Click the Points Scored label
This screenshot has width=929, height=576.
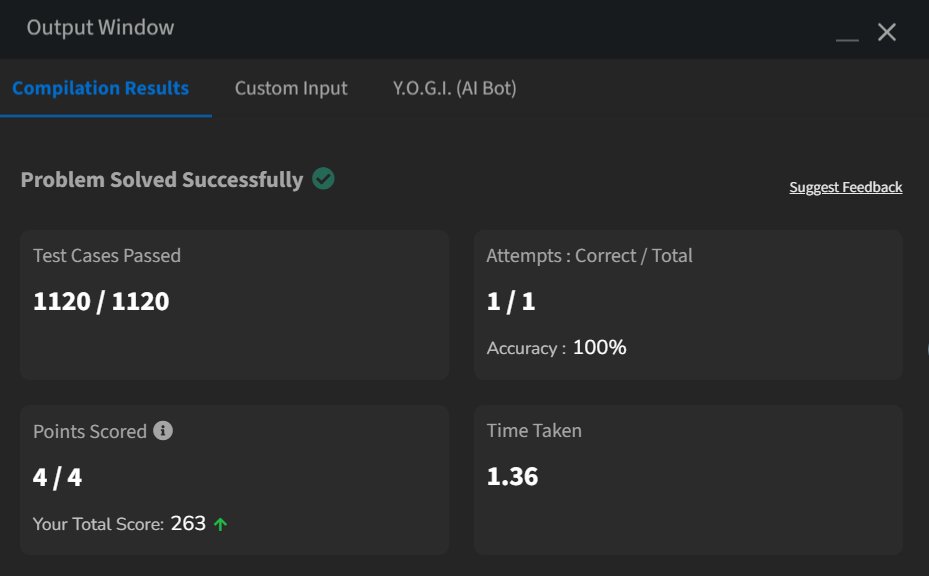click(x=90, y=431)
